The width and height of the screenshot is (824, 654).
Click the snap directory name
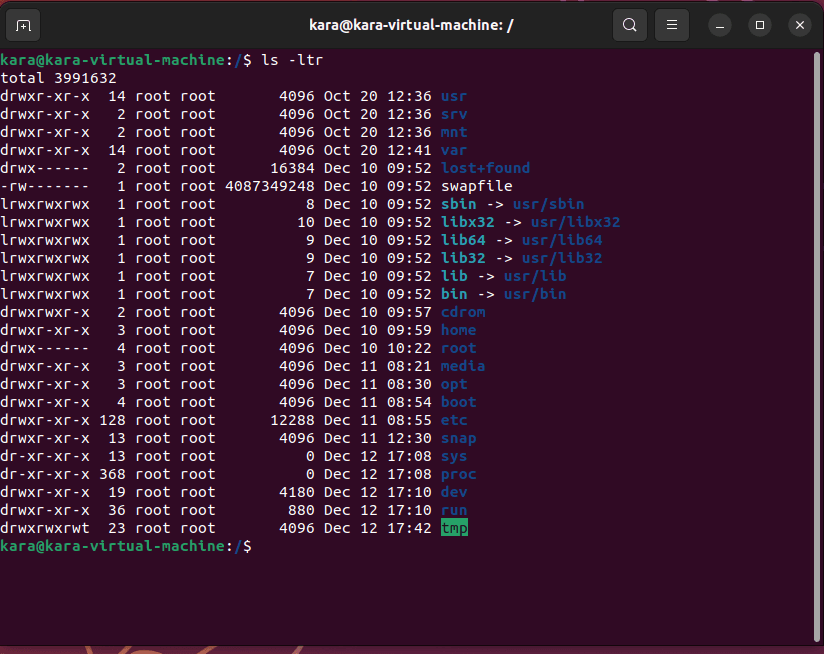[x=458, y=438]
